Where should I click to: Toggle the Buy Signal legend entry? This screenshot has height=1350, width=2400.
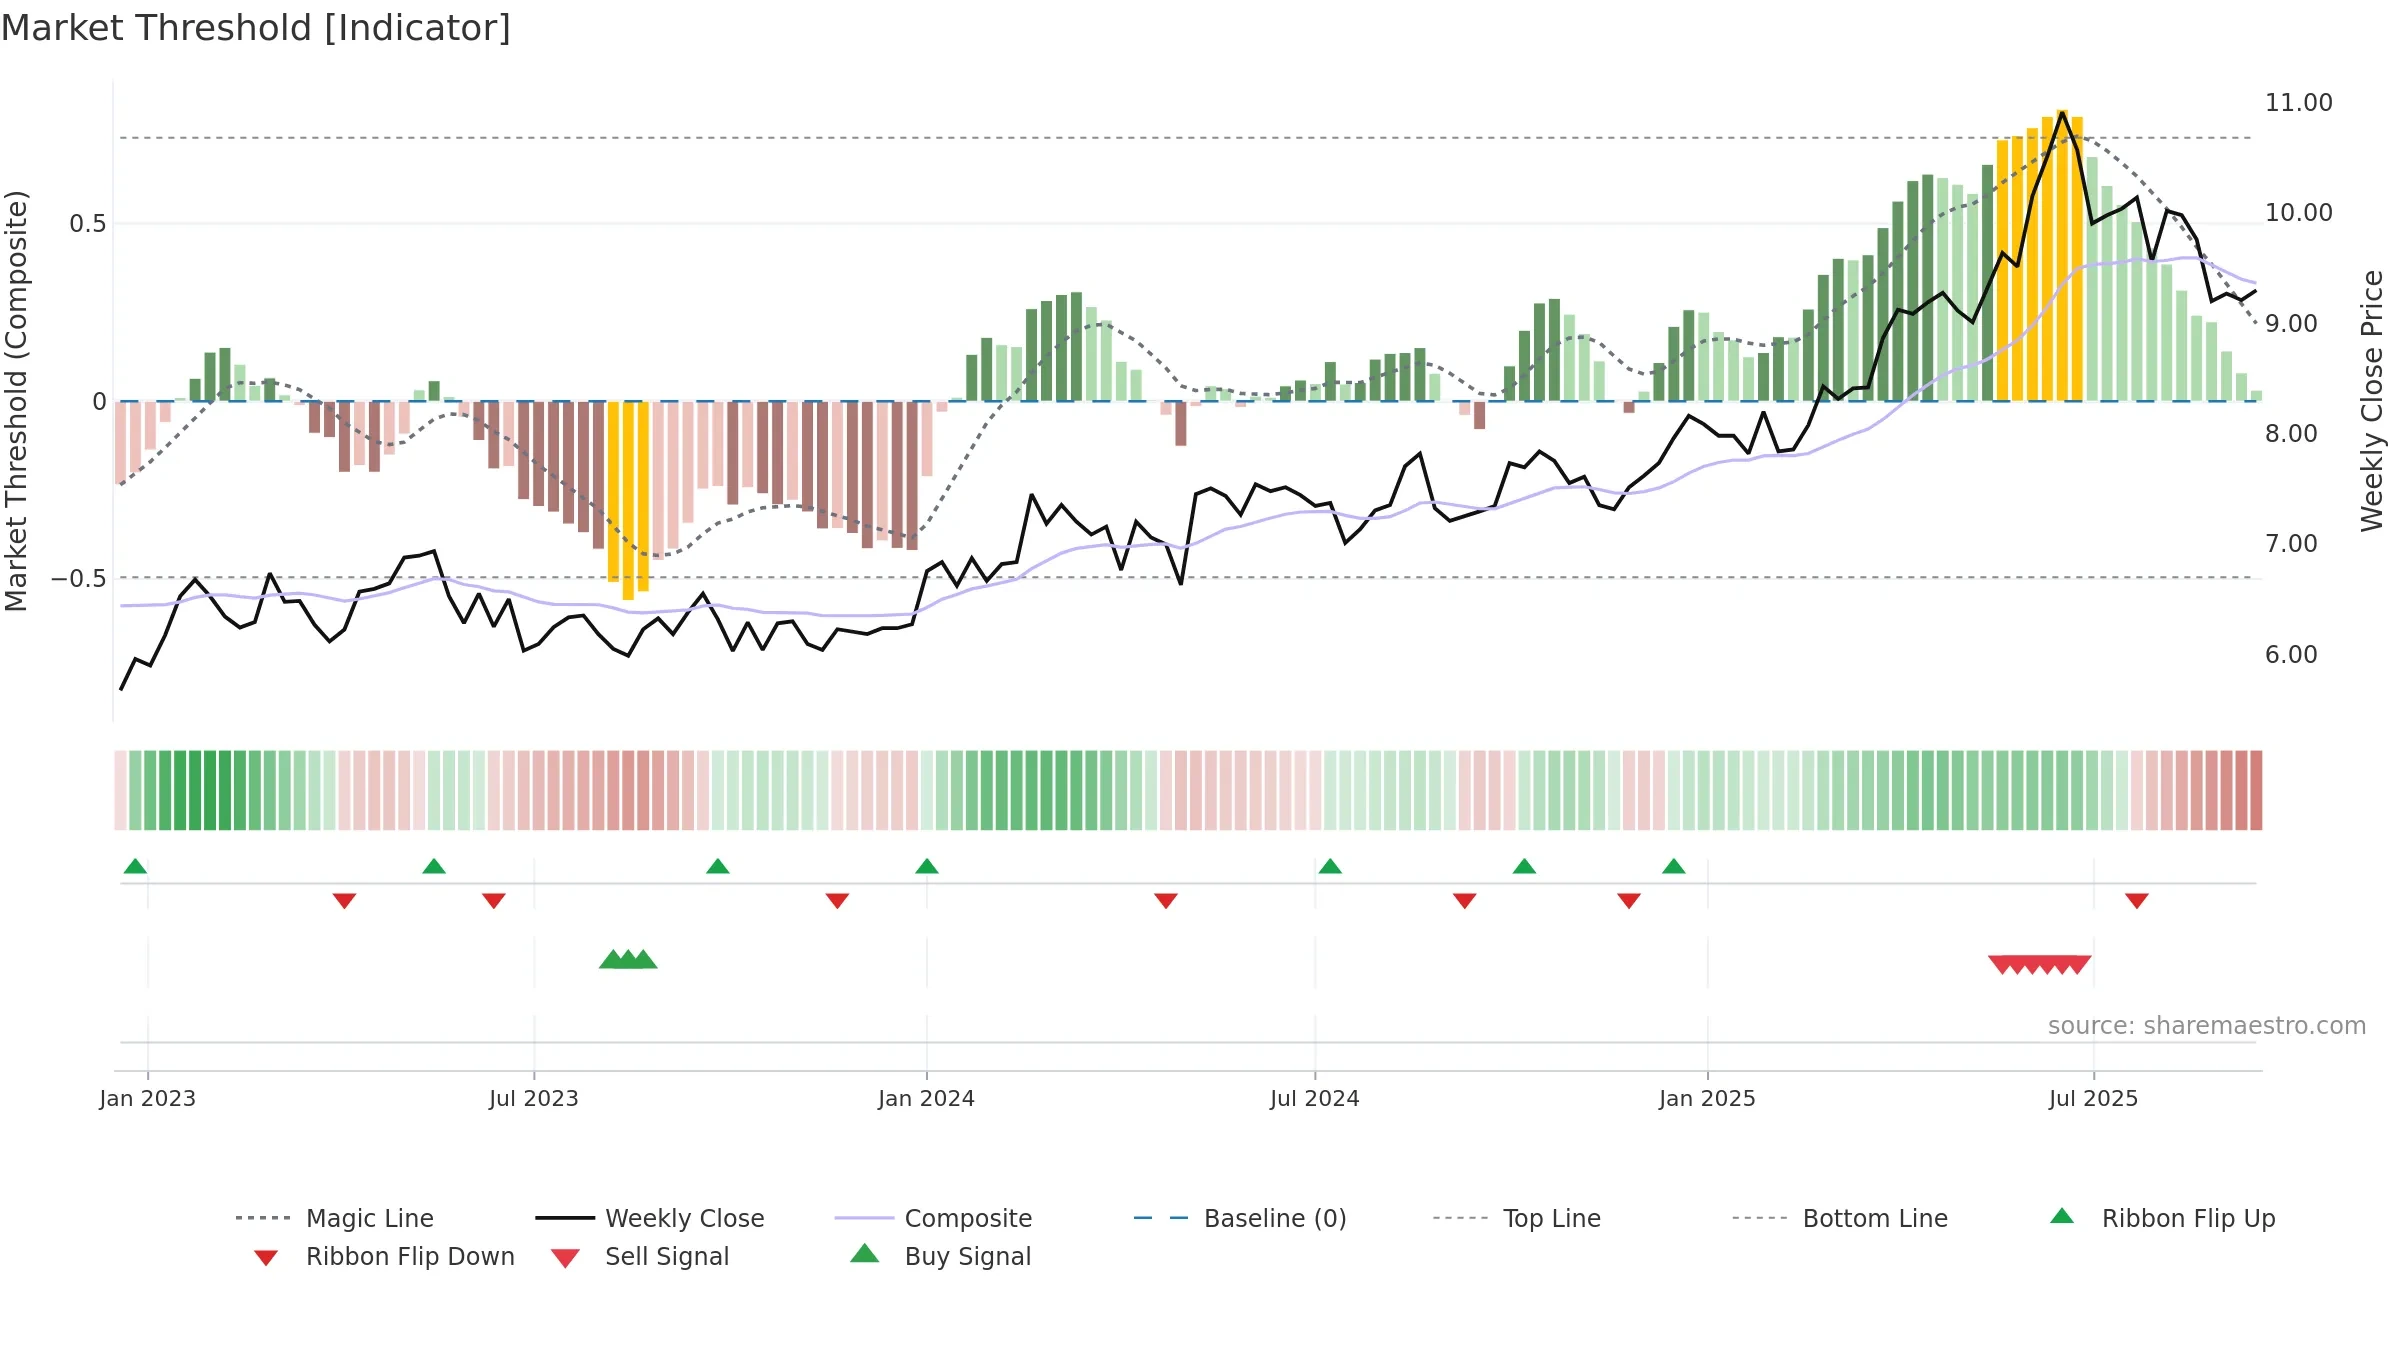click(940, 1256)
